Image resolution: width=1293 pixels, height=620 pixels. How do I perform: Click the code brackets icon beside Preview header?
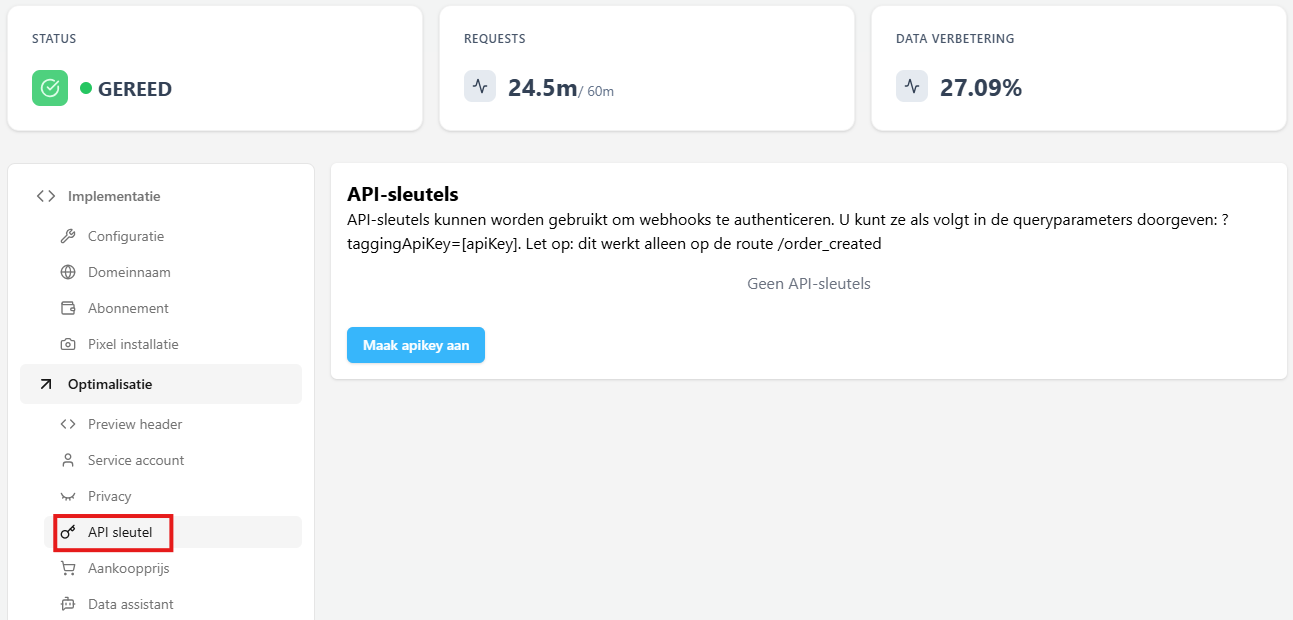[68, 425]
